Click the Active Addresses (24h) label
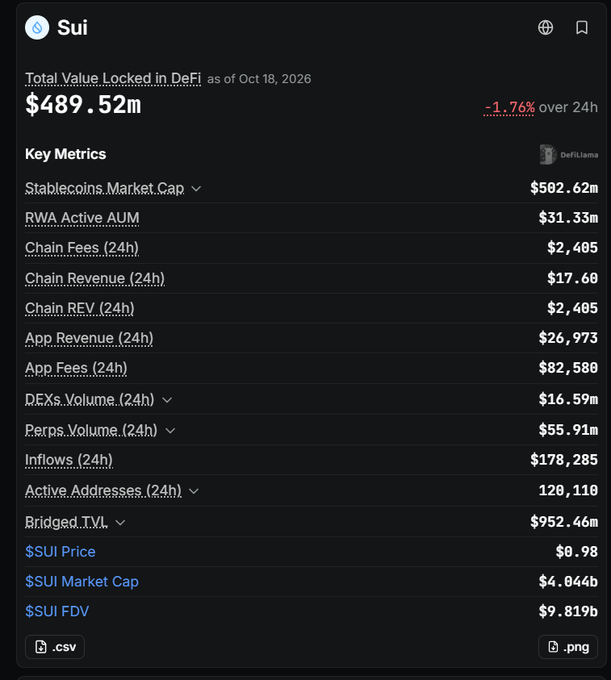This screenshot has width=611, height=680. pyautogui.click(x=103, y=490)
